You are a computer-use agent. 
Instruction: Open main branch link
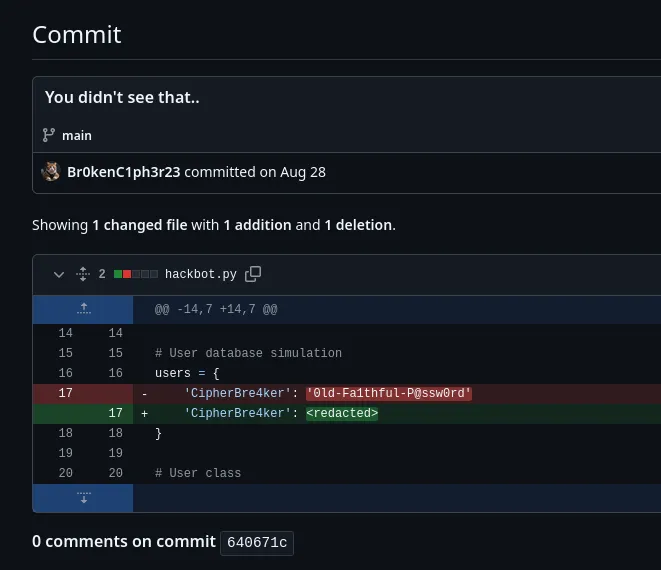click(x=77, y=136)
